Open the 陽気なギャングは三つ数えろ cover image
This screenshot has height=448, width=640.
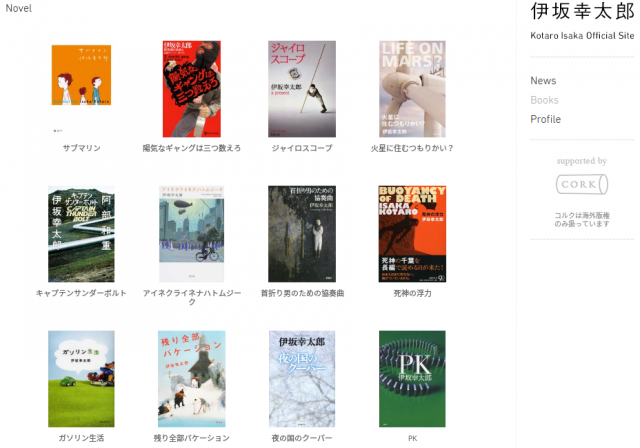(191, 89)
